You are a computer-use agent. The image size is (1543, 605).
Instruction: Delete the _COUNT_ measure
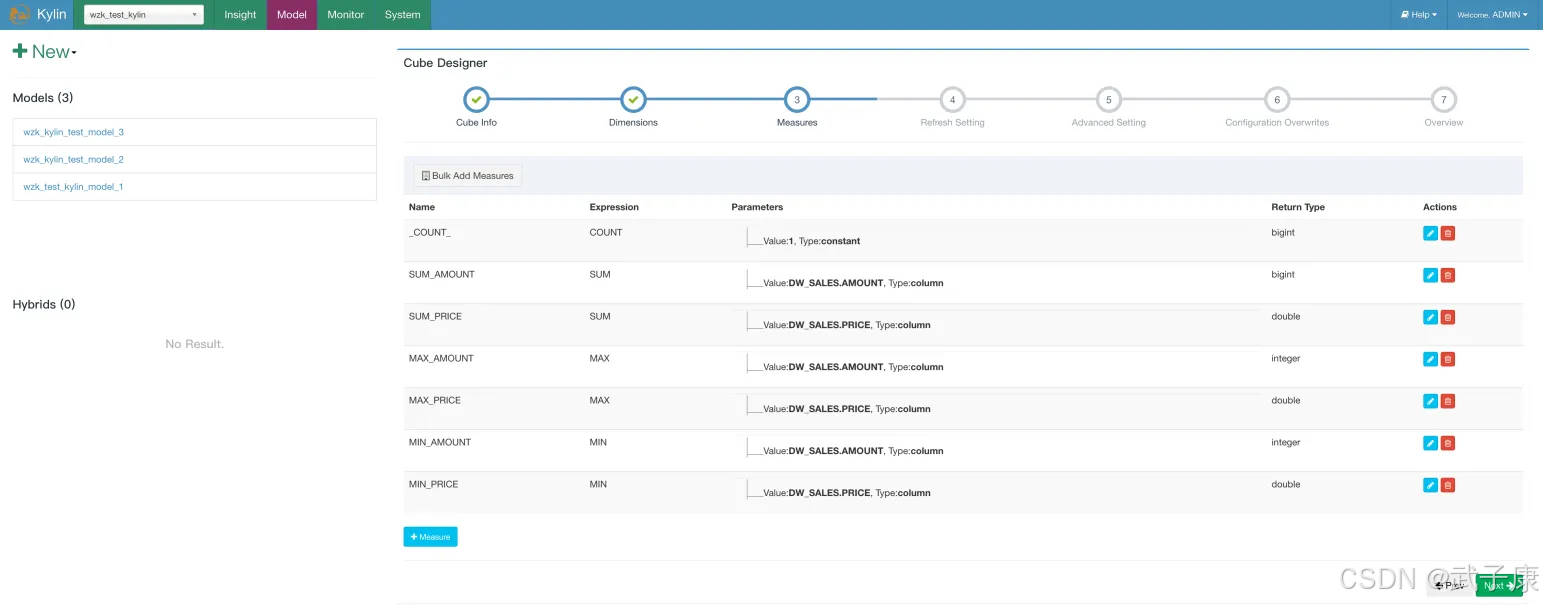pyautogui.click(x=1447, y=233)
